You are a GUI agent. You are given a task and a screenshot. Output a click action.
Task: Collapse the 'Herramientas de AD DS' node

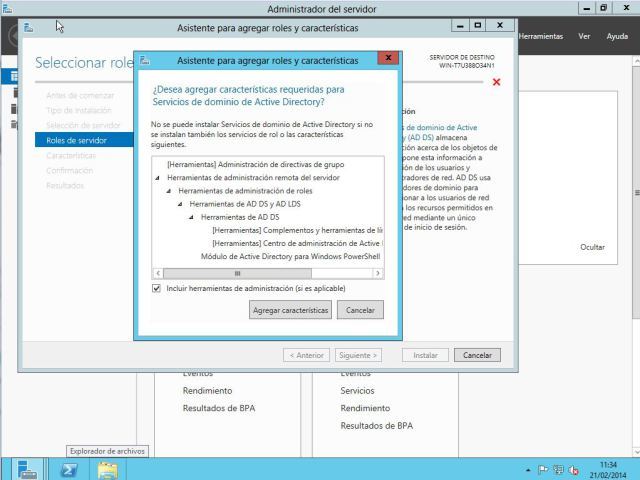click(x=191, y=217)
